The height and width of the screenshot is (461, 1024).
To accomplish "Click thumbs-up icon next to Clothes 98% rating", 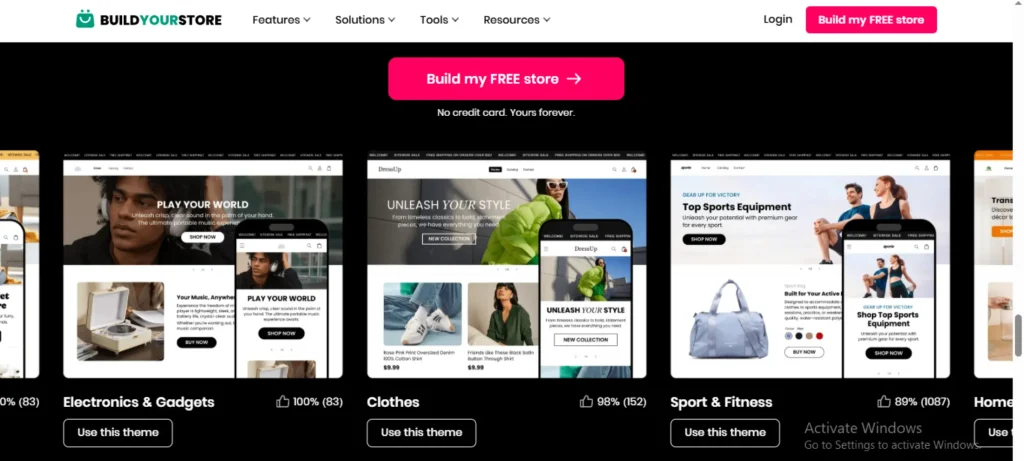I will [586, 402].
